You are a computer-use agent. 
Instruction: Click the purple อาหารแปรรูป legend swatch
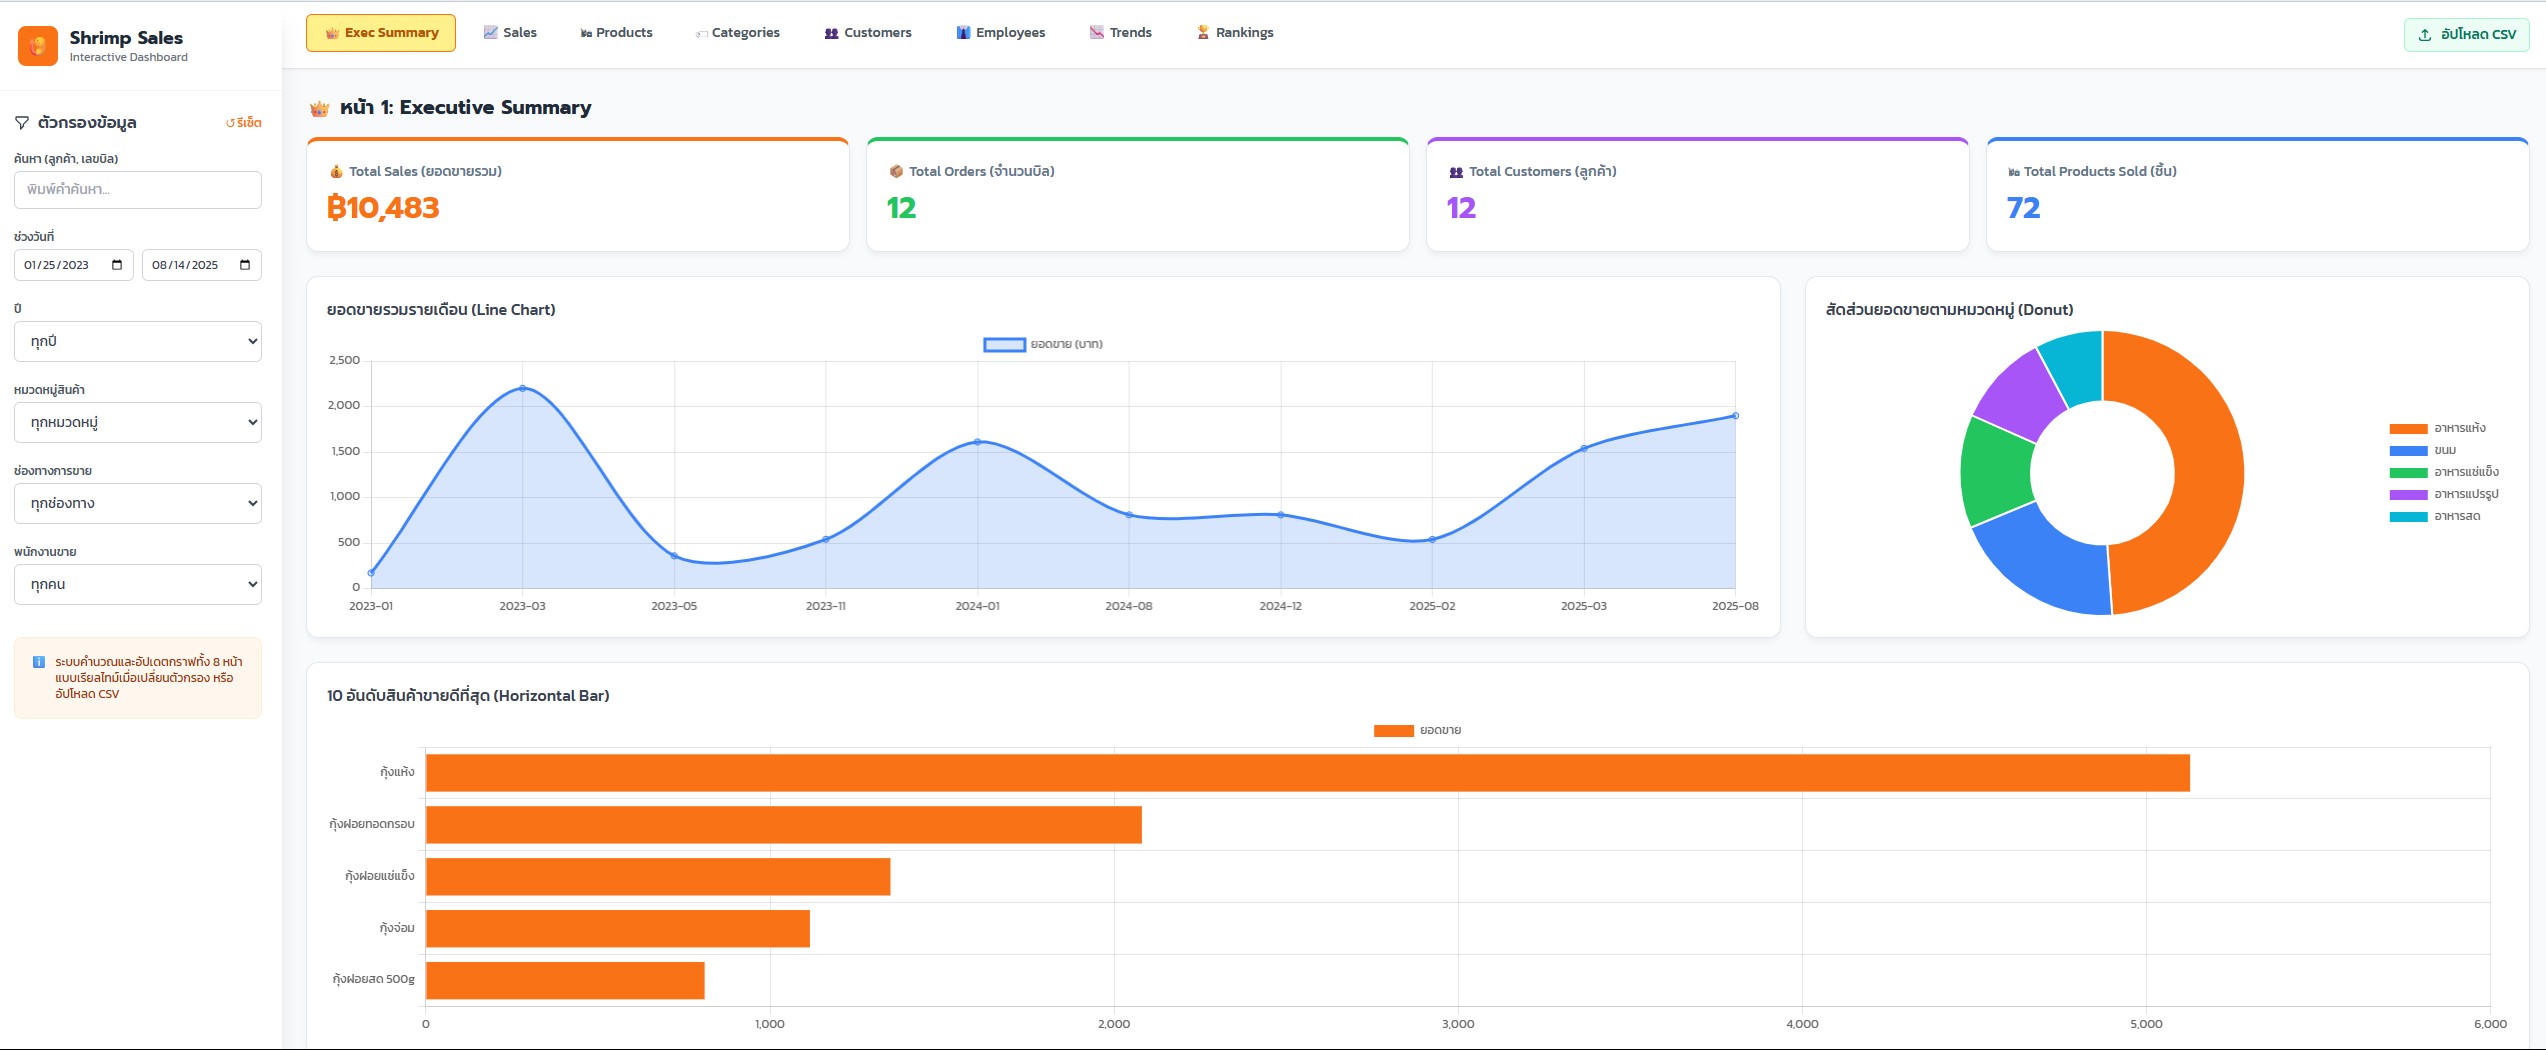point(2408,495)
